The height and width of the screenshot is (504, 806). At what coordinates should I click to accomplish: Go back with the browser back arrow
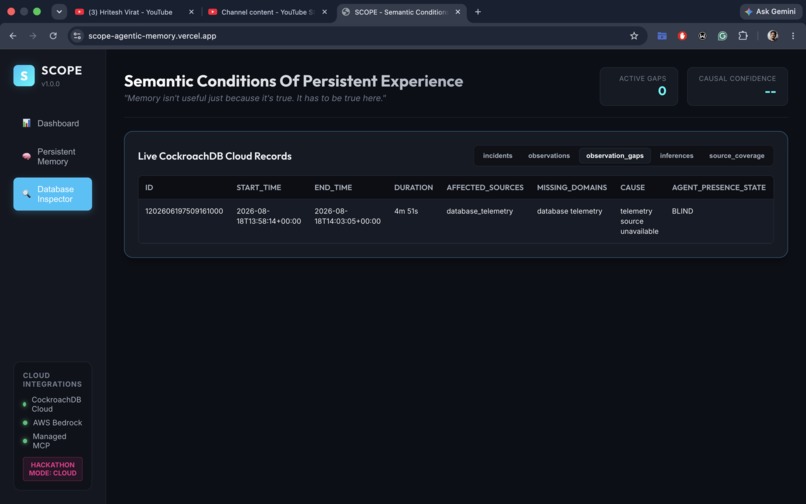click(x=13, y=36)
